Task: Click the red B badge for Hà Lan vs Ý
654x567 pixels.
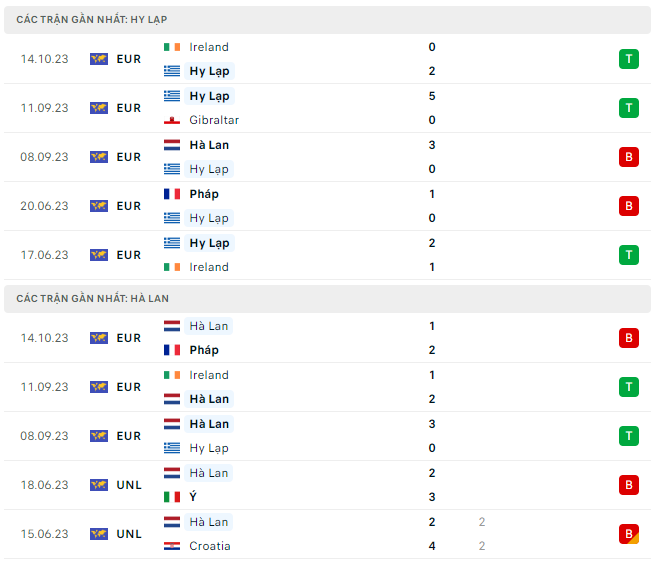Action: coord(628,485)
